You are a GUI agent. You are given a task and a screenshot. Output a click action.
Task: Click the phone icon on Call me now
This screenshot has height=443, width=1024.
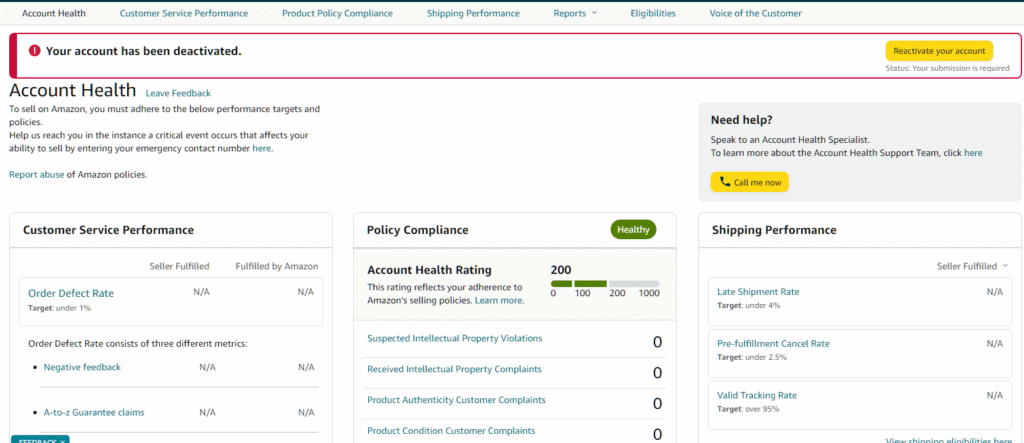pos(725,182)
